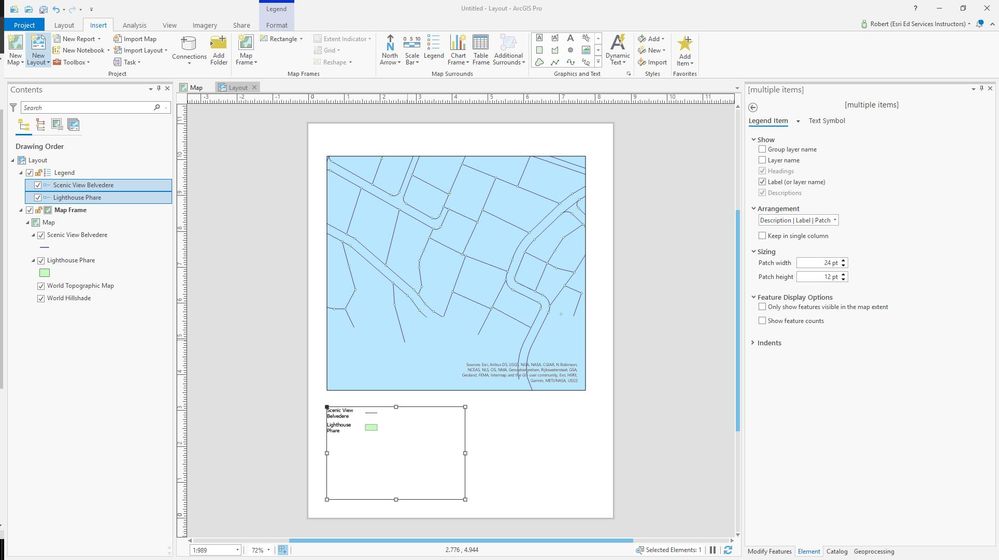Image resolution: width=999 pixels, height=560 pixels.
Task: Check Keep in single column
Action: 762,236
